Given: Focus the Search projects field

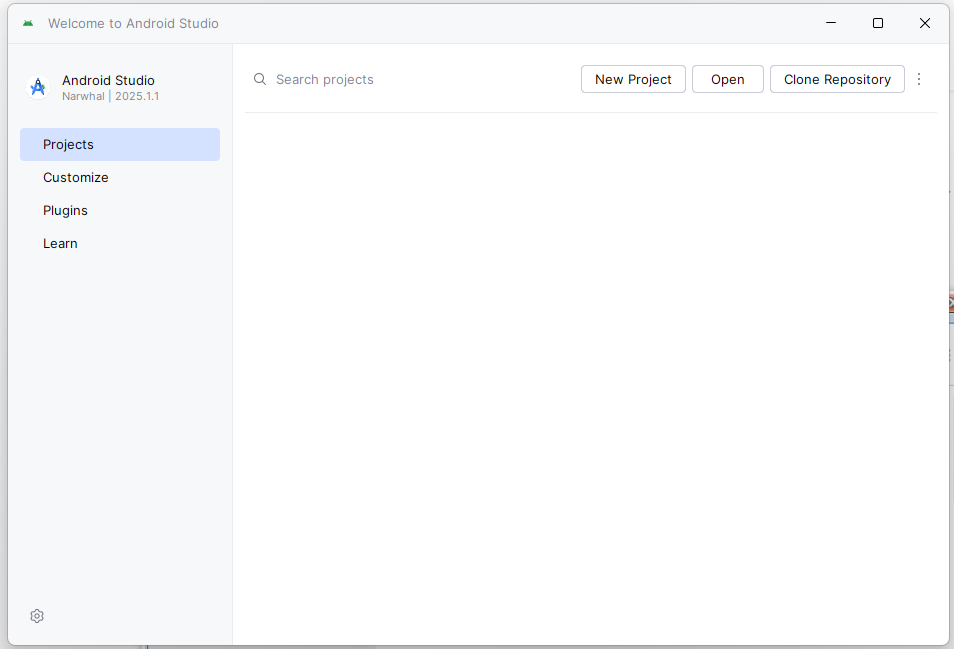Looking at the screenshot, I should [411, 79].
